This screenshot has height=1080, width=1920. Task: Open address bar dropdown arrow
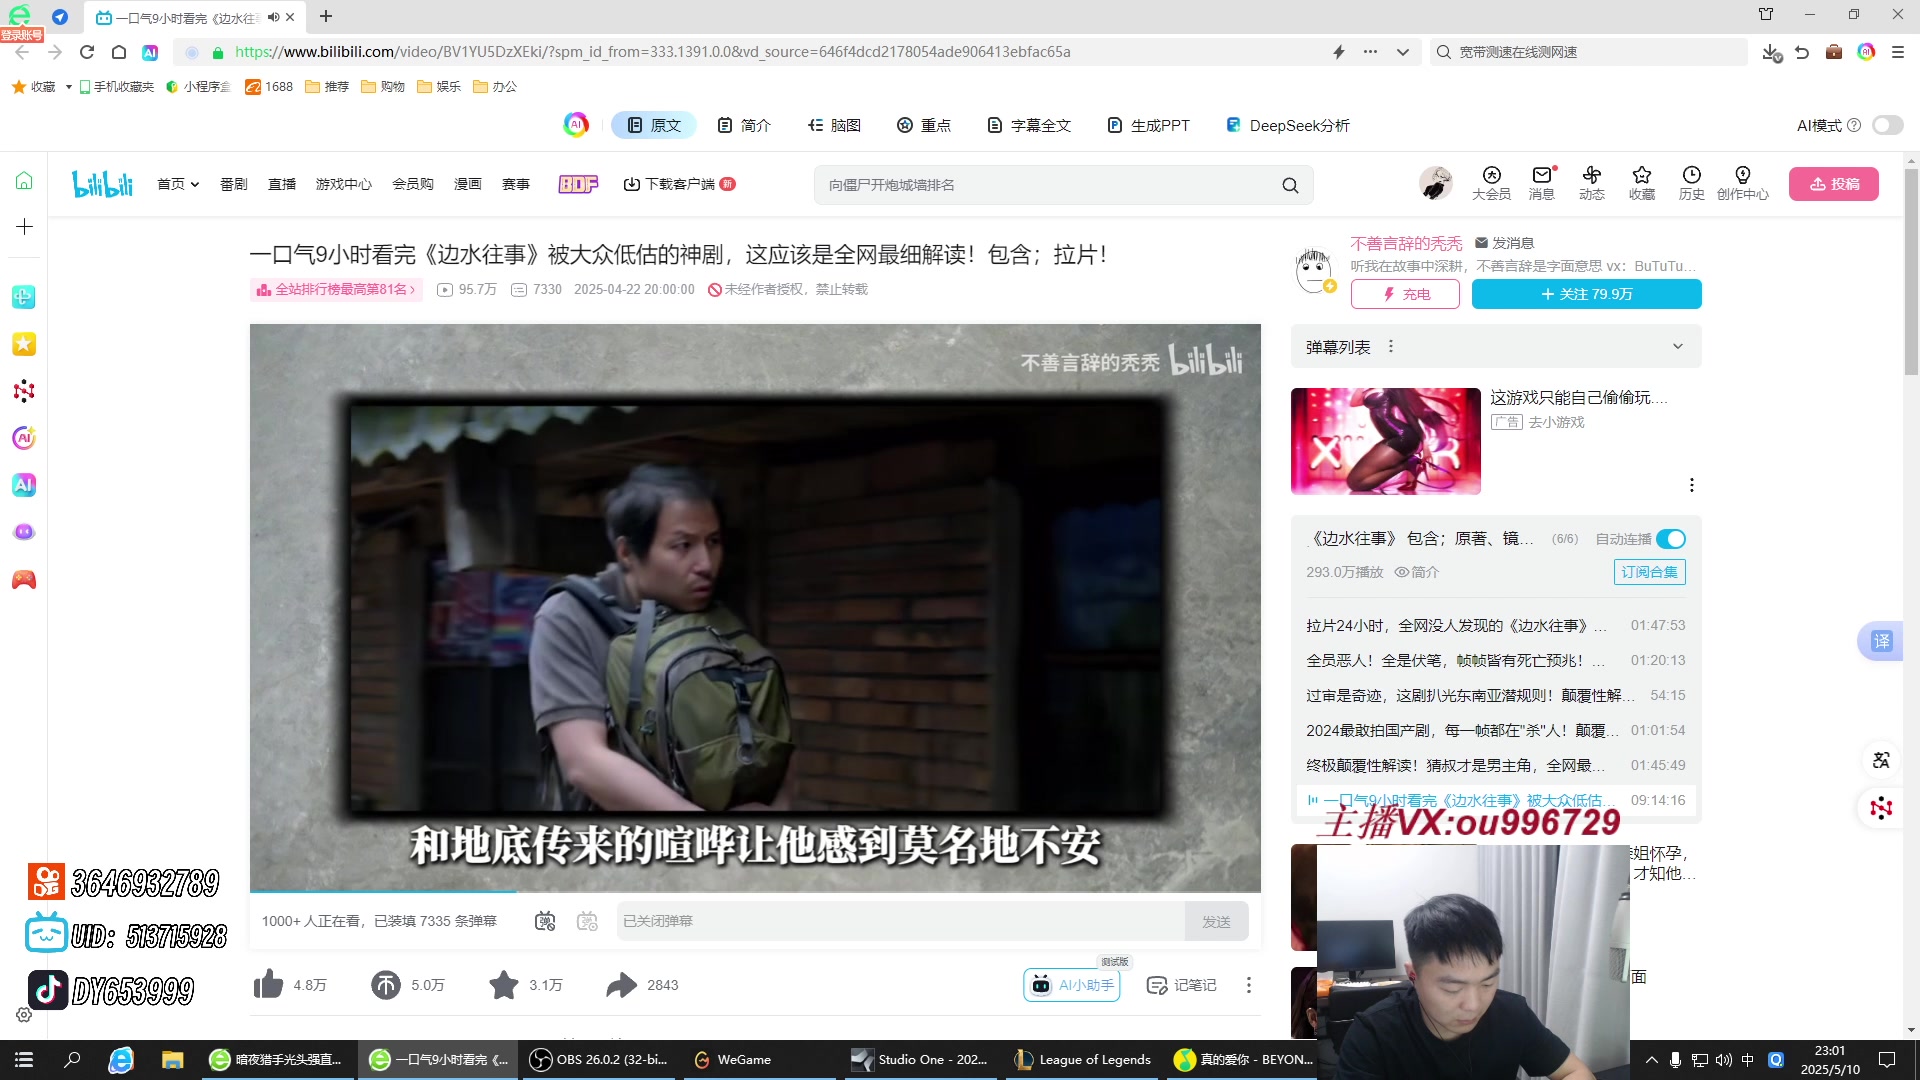[x=1403, y=52]
